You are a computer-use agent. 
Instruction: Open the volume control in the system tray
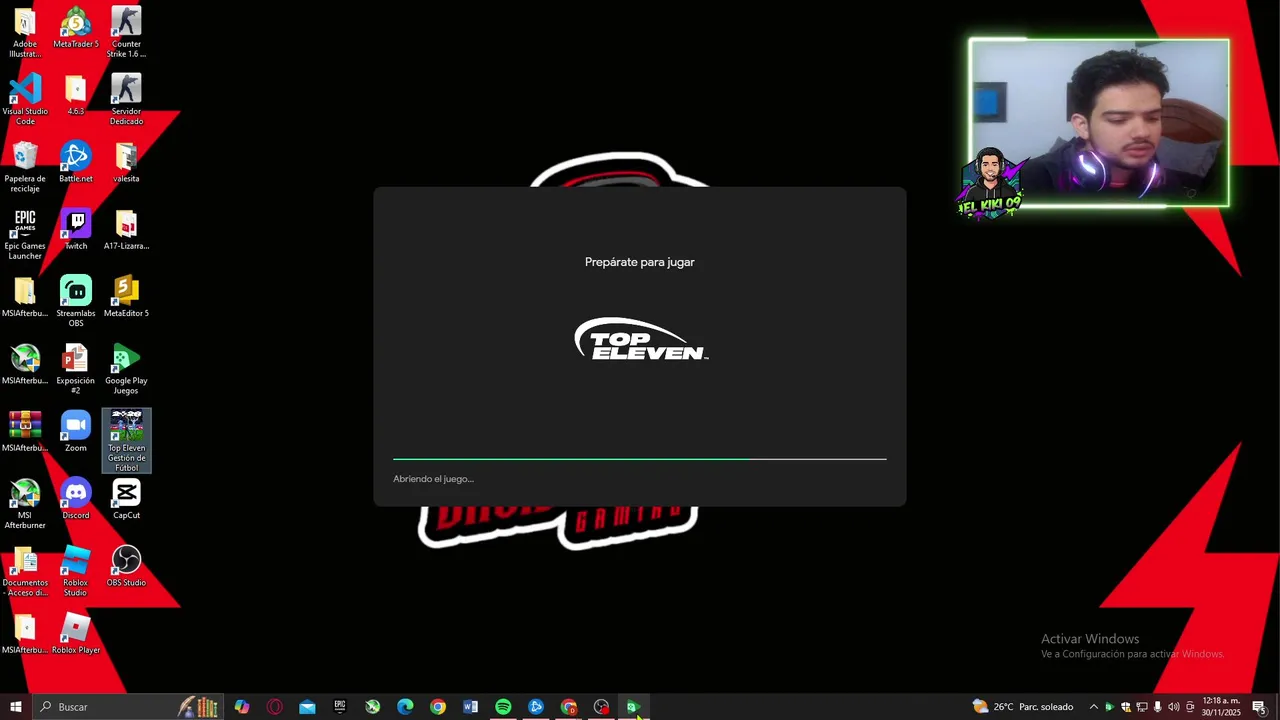pyautogui.click(x=1174, y=707)
